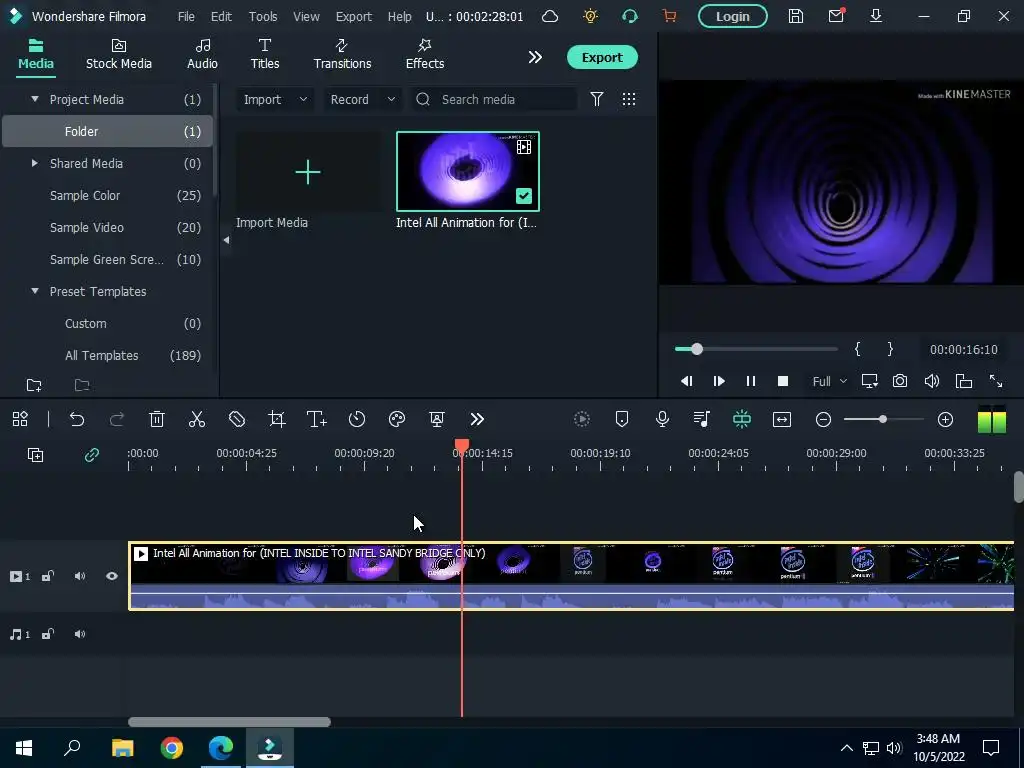
Task: Enter fullscreen preview with arrows icon
Action: tap(996, 381)
